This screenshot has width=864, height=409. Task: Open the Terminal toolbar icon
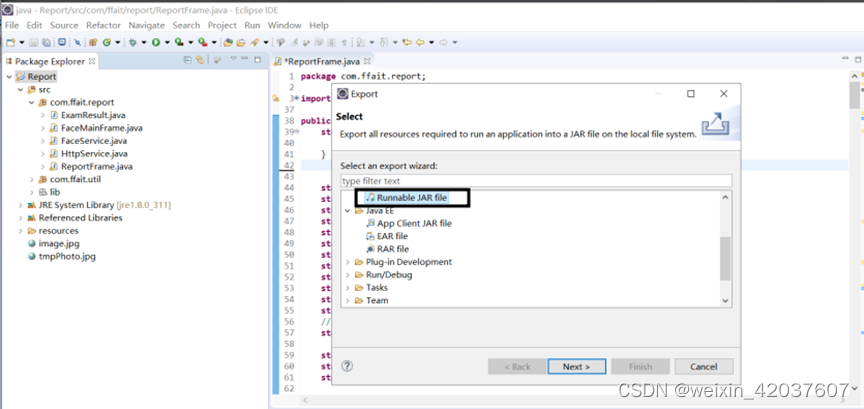click(x=62, y=42)
